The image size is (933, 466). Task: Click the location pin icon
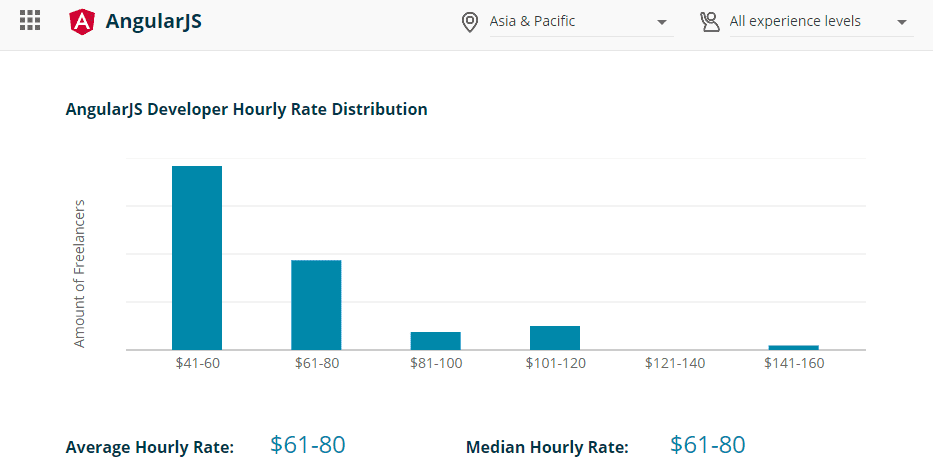click(x=469, y=23)
